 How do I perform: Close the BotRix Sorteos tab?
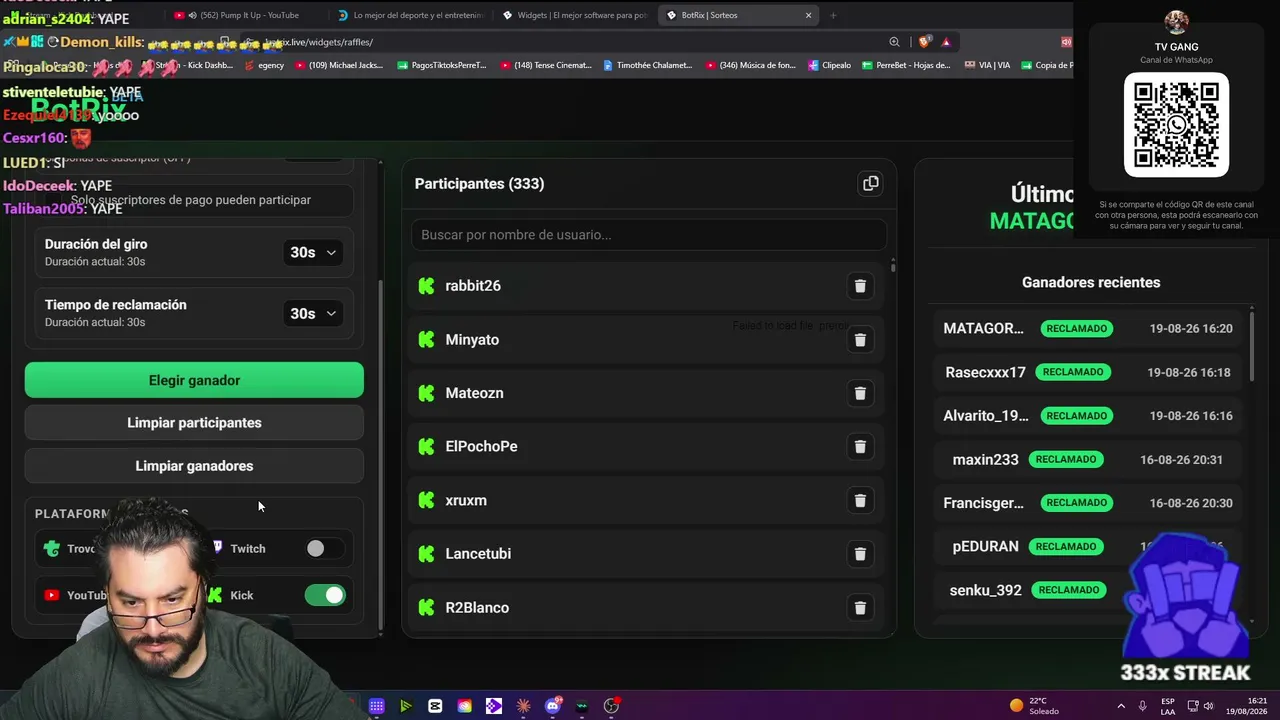point(808,15)
